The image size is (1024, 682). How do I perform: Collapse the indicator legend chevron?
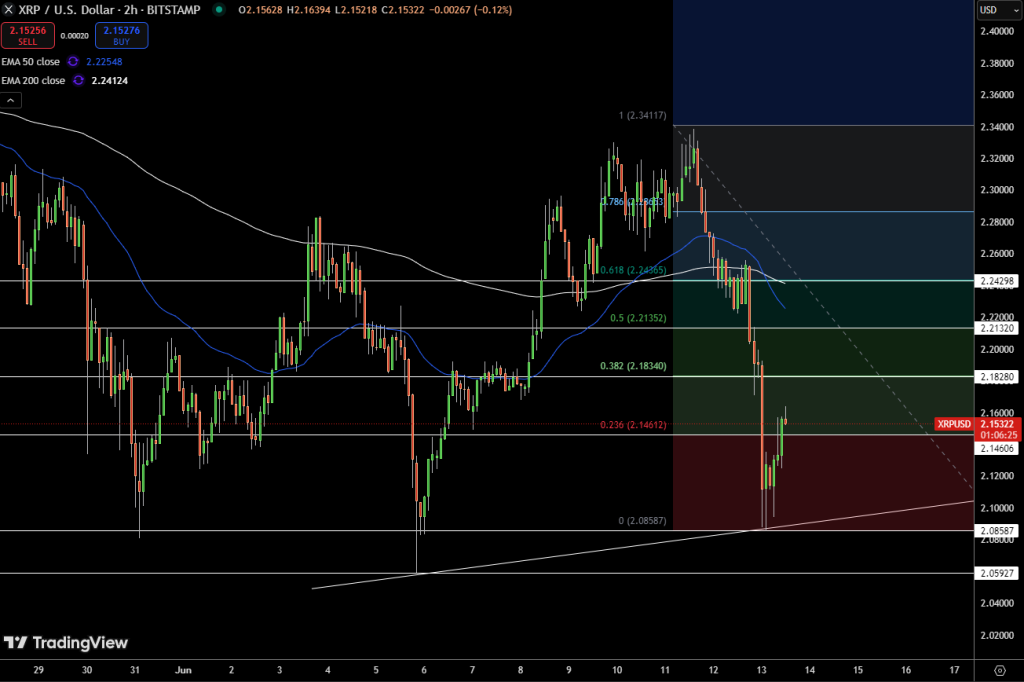click(11, 100)
